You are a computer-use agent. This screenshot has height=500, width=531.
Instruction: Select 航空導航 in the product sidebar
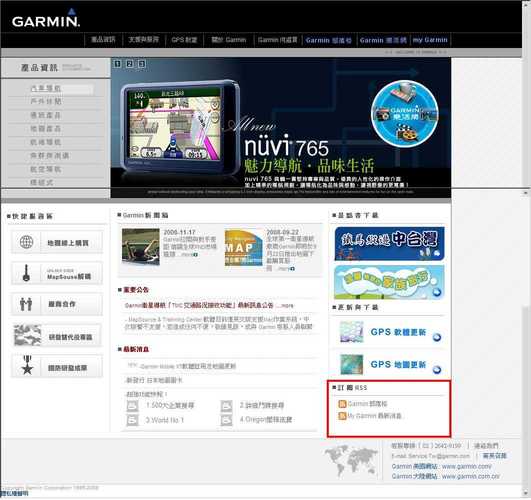point(46,169)
